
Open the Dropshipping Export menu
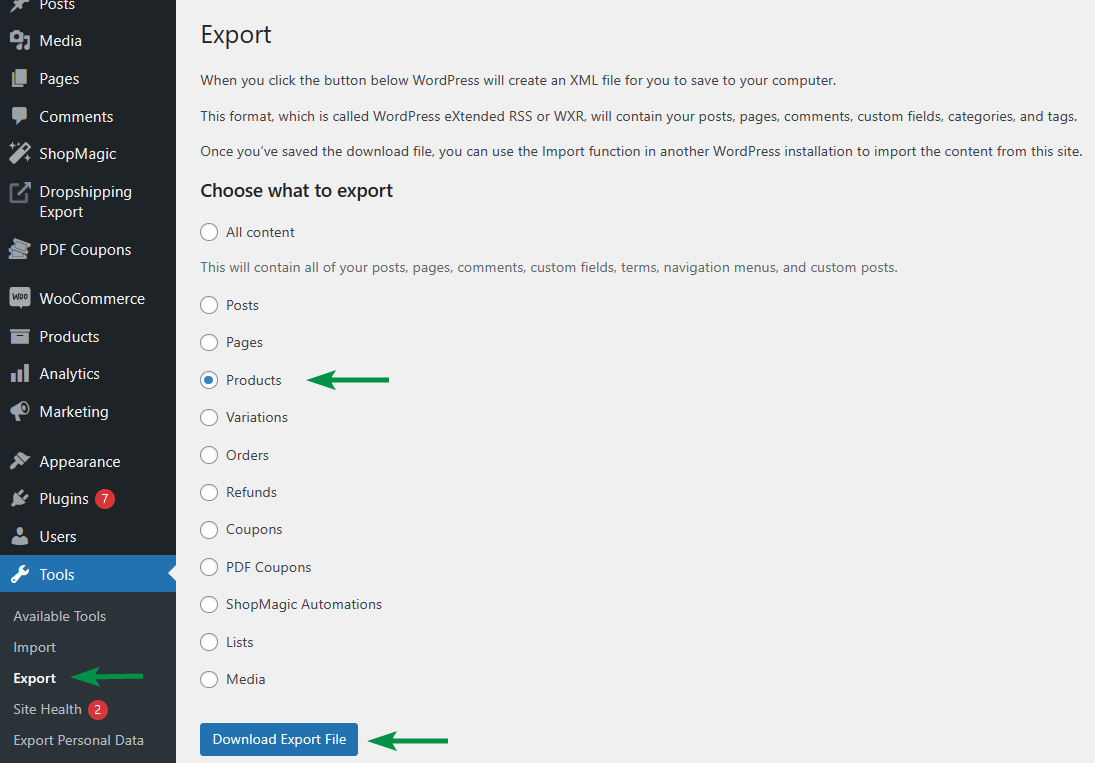(85, 201)
